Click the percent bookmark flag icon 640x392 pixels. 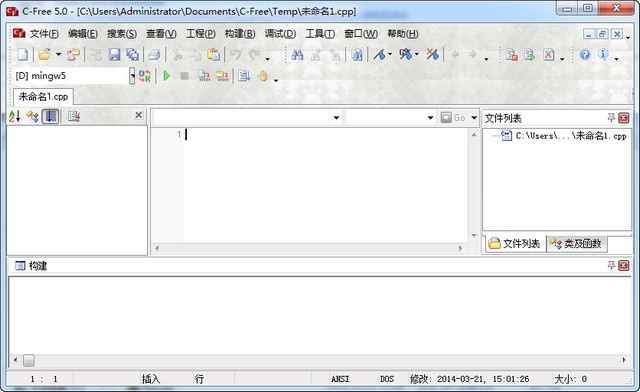point(405,54)
